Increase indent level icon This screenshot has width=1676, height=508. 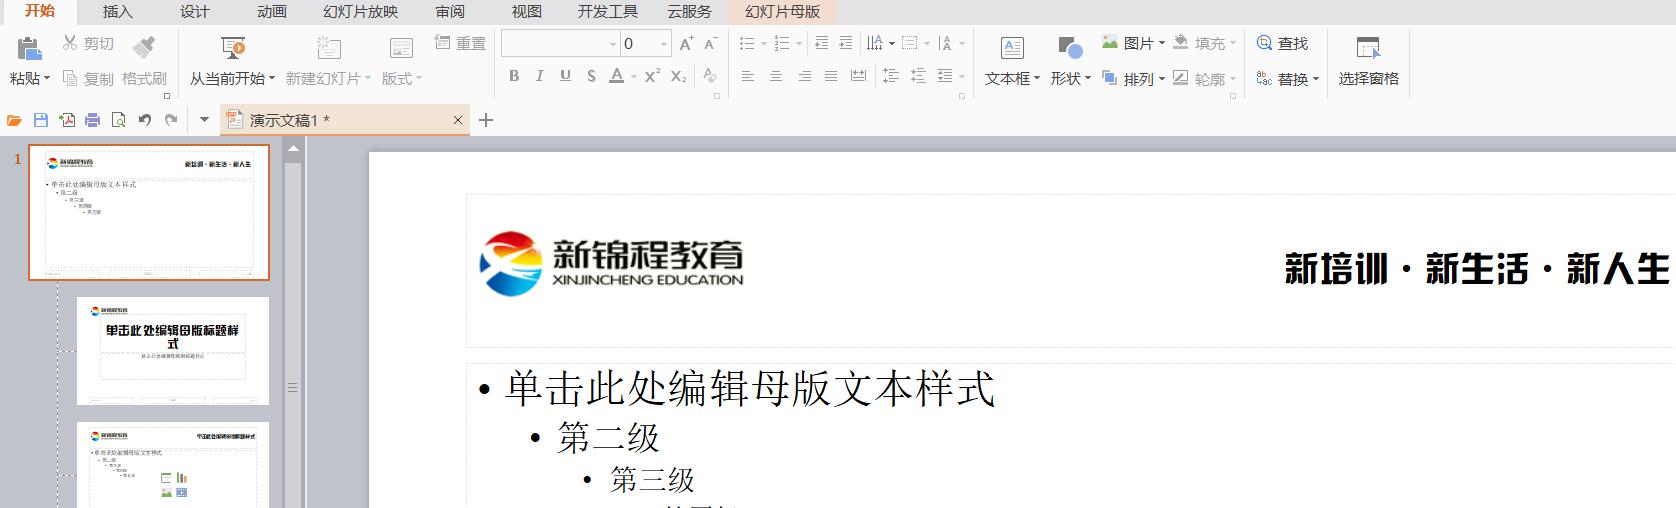(846, 43)
